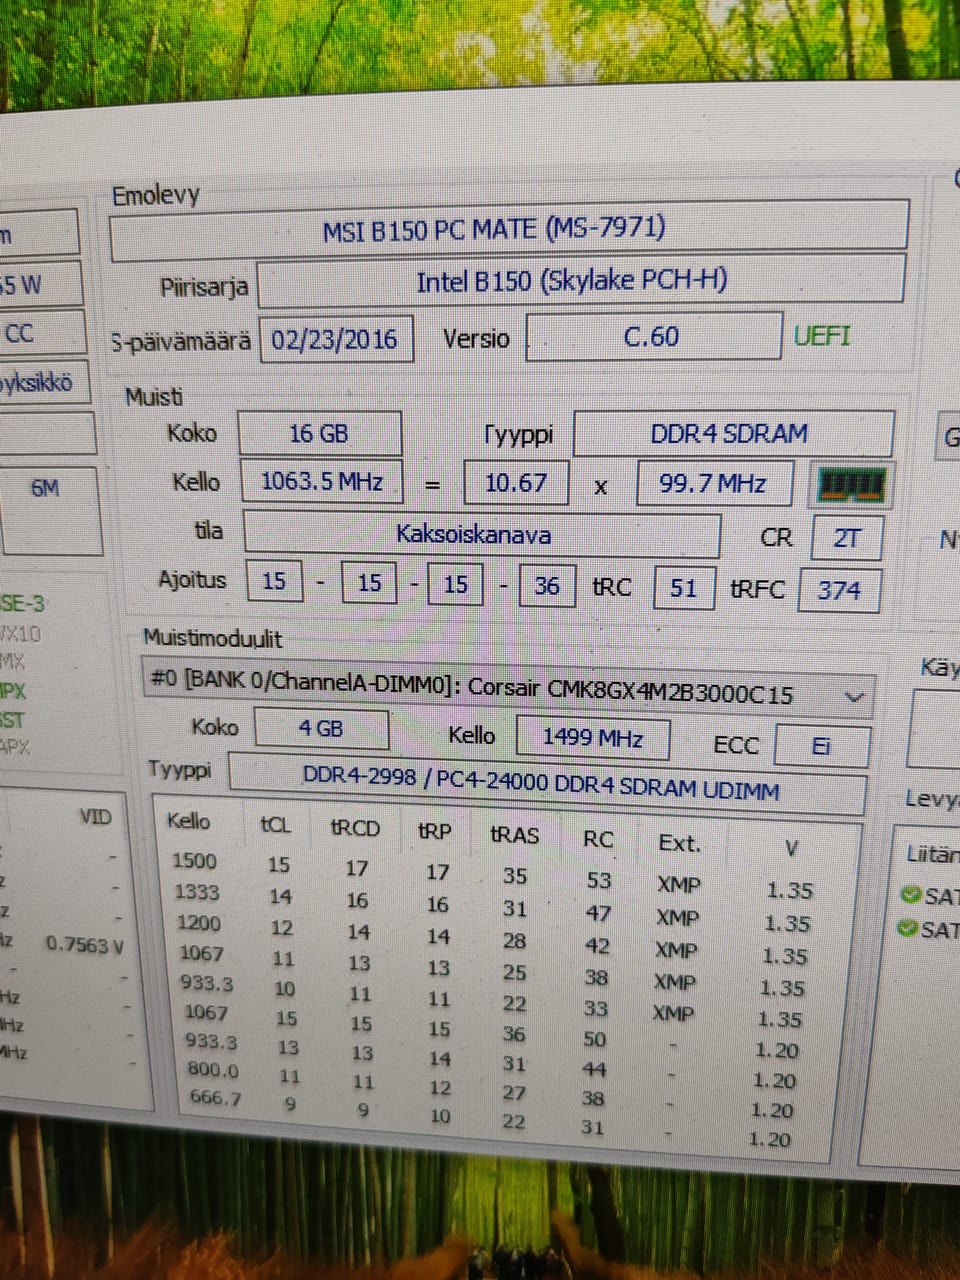Click the RC column header
The image size is (960, 1280).
click(597, 839)
